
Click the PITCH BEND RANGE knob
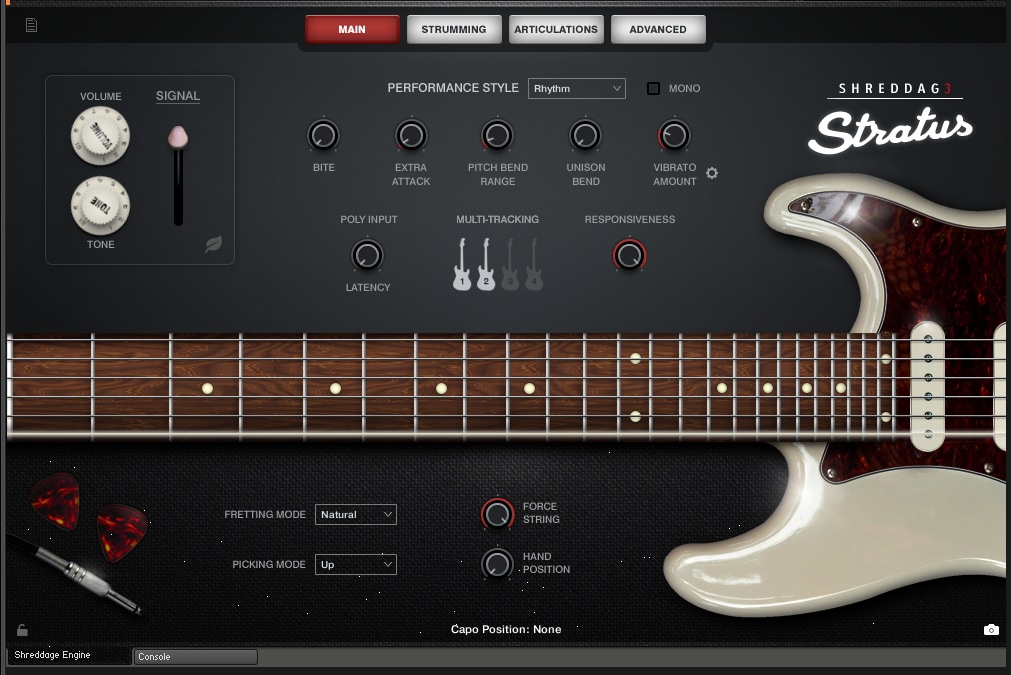point(497,136)
